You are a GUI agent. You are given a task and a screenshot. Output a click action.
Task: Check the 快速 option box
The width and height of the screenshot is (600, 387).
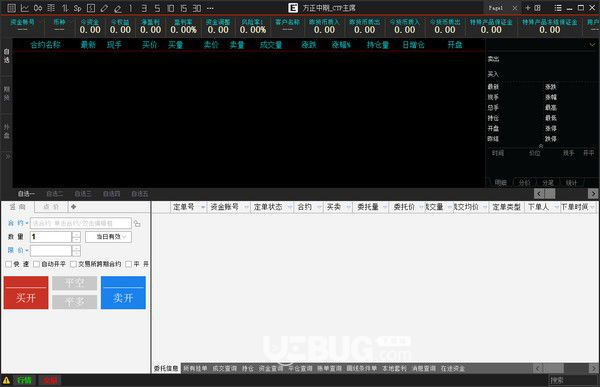click(x=8, y=264)
